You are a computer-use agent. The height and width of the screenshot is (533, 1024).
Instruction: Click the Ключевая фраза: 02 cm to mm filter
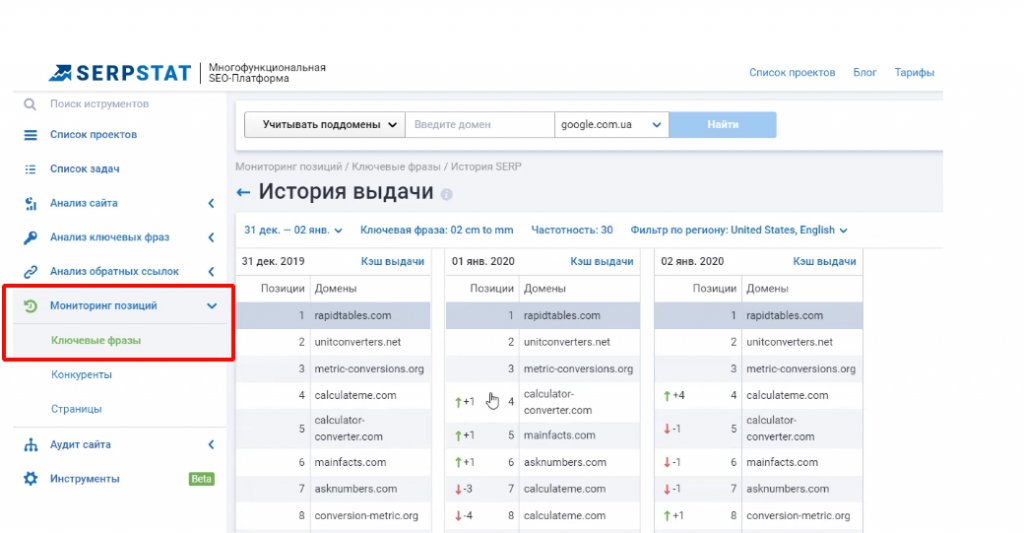pos(437,230)
